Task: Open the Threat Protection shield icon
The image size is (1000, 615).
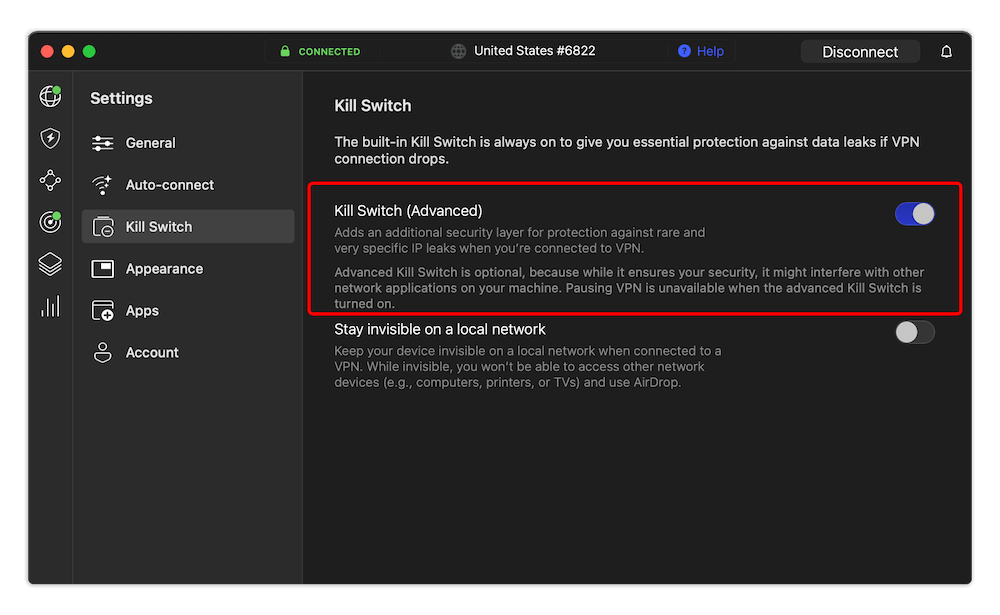Action: tap(50, 138)
